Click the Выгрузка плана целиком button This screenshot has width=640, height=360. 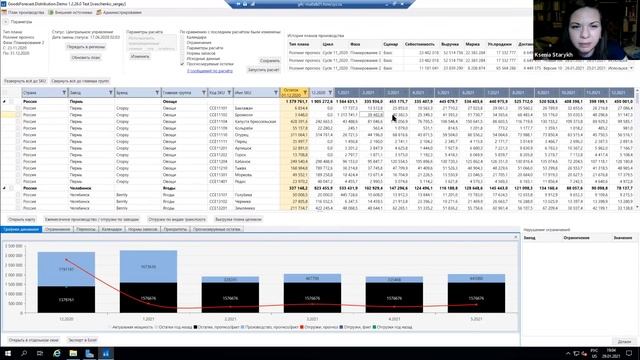(x=238, y=220)
